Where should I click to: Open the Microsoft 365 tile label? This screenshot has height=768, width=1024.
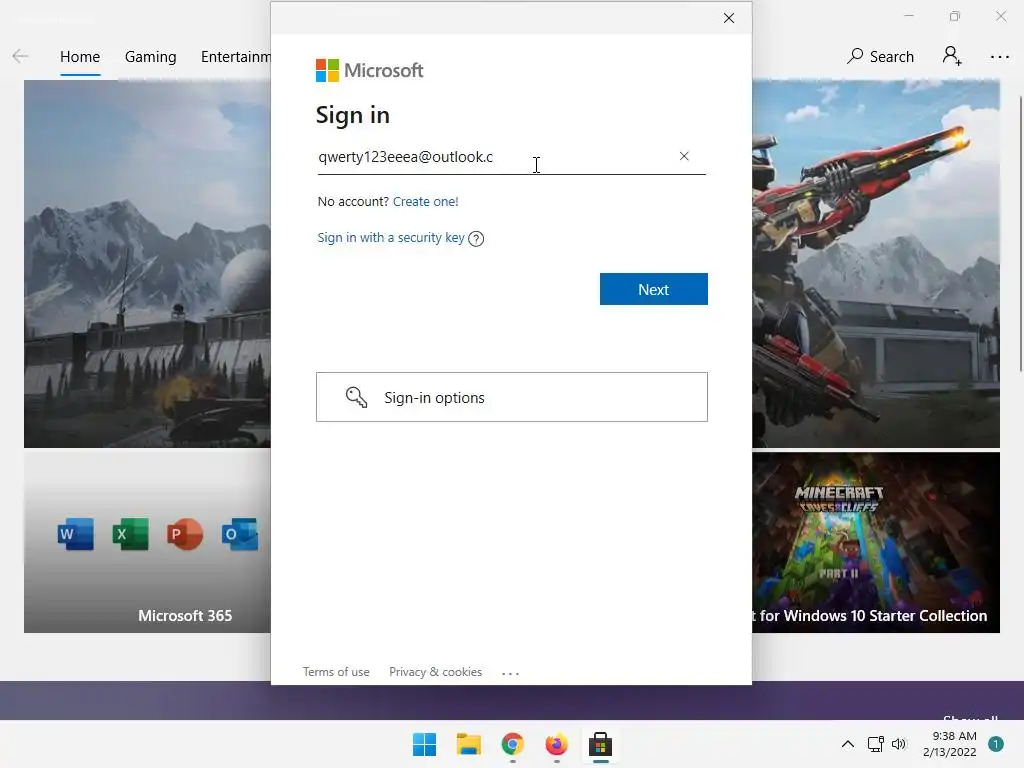185,616
